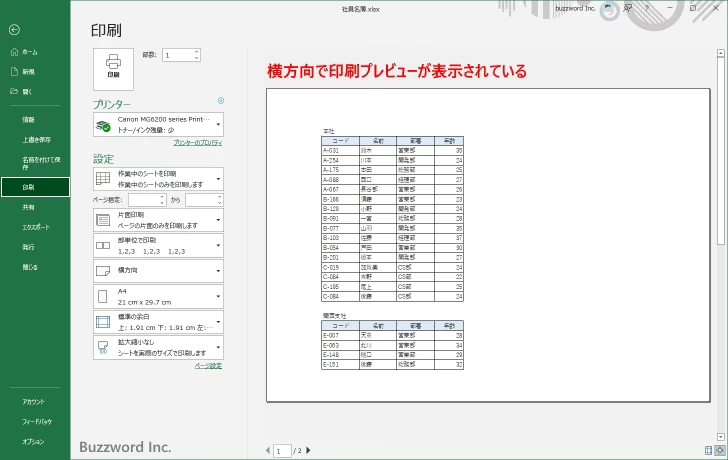Image resolution: width=728 pixels, height=460 pixels.
Task: Open the A4 paper size dropdown
Action: 158,297
